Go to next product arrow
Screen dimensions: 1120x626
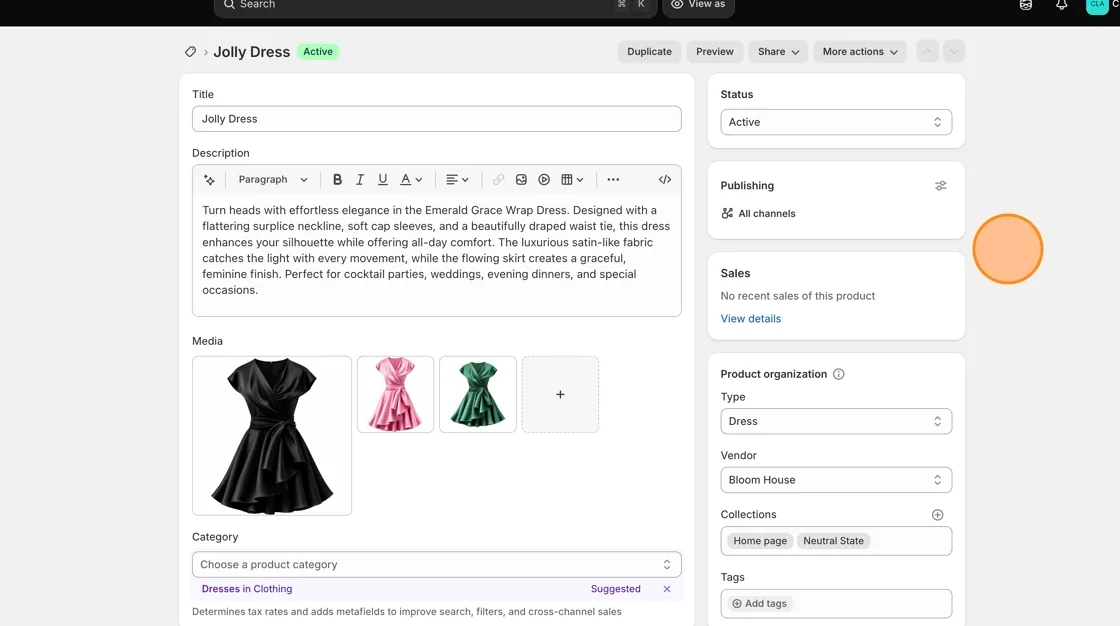click(x=954, y=51)
